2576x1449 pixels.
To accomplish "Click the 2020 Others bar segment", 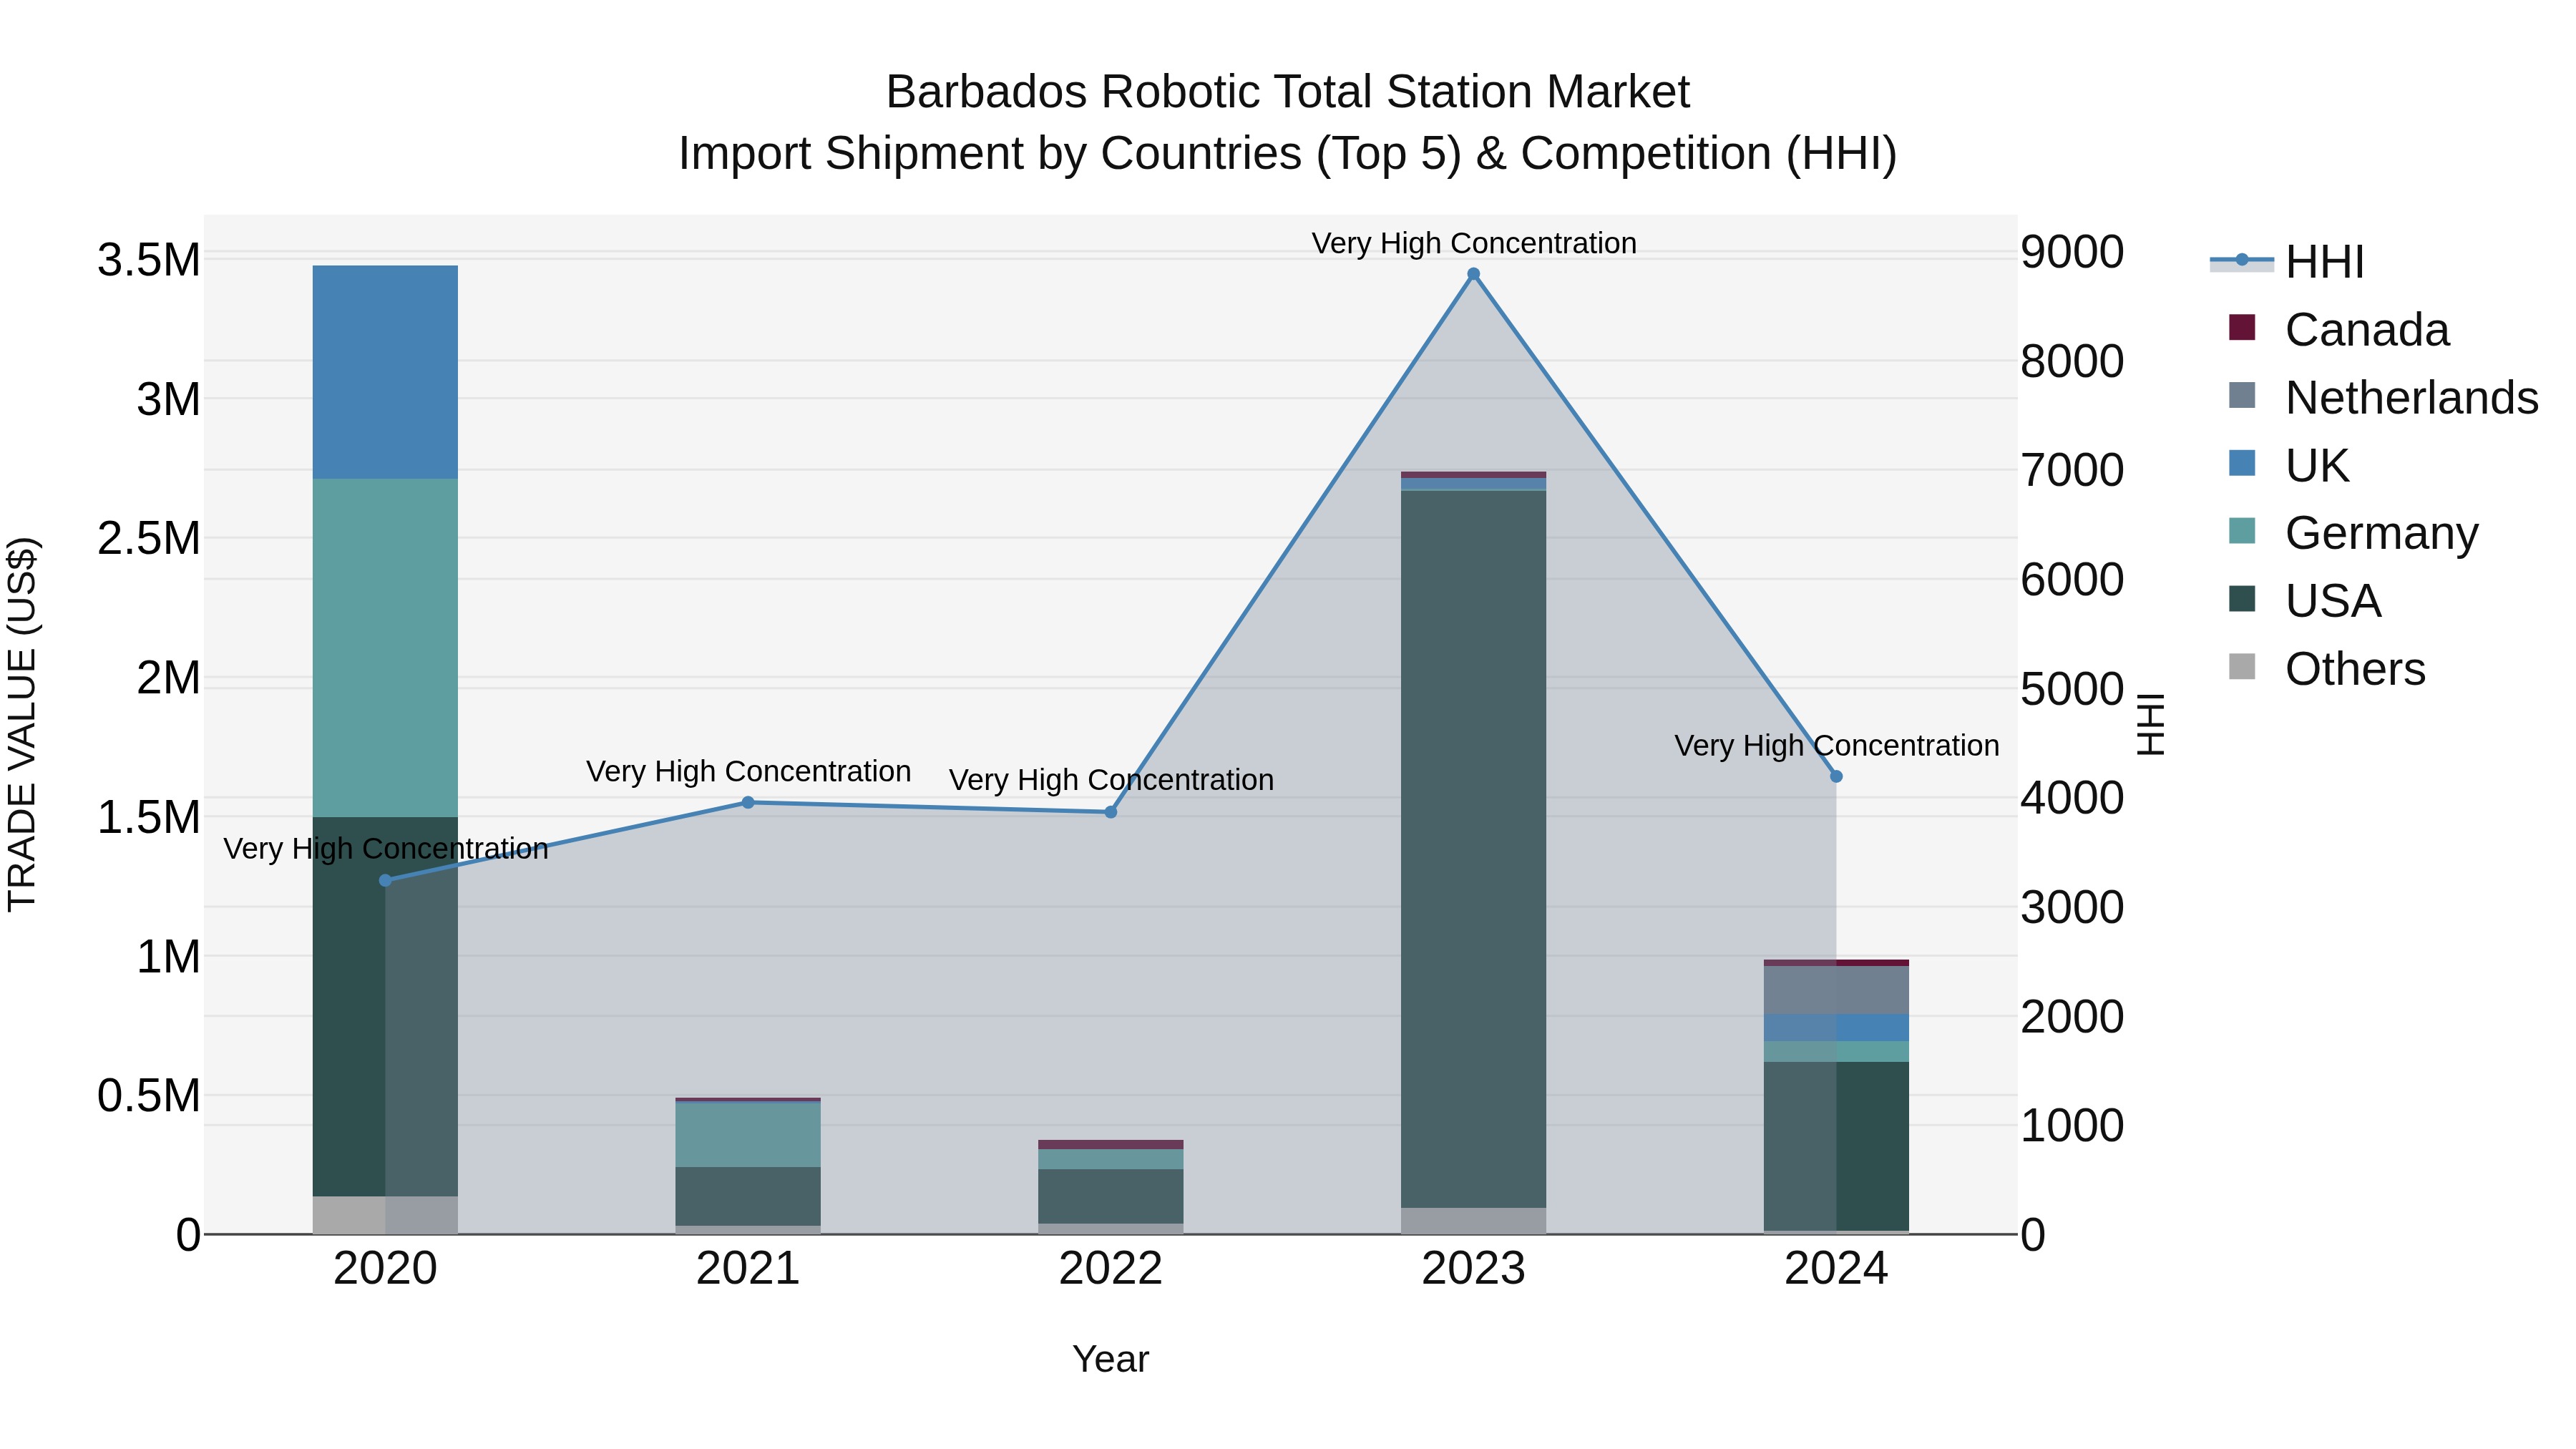I will 385,1215.
